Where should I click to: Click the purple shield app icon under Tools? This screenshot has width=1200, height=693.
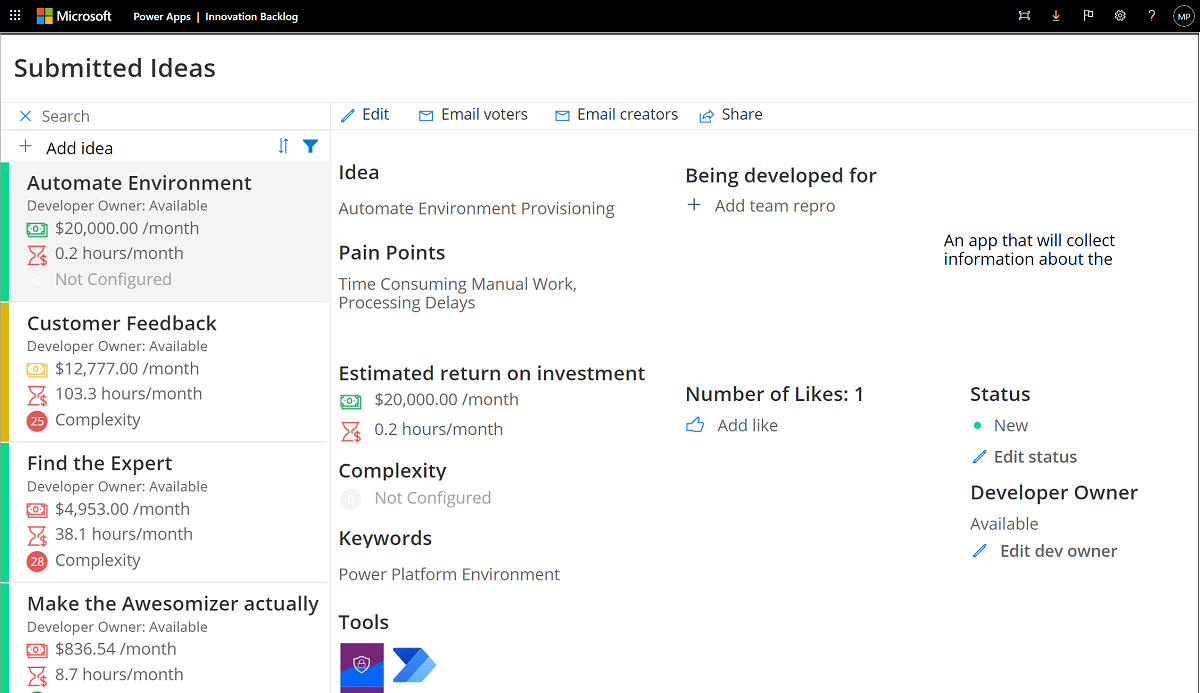point(361,666)
